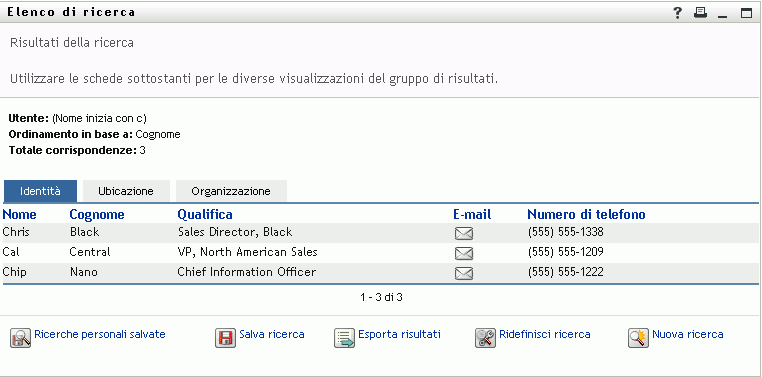Open Ricerche personali salvate link
This screenshot has height=377, width=762.
100,334
